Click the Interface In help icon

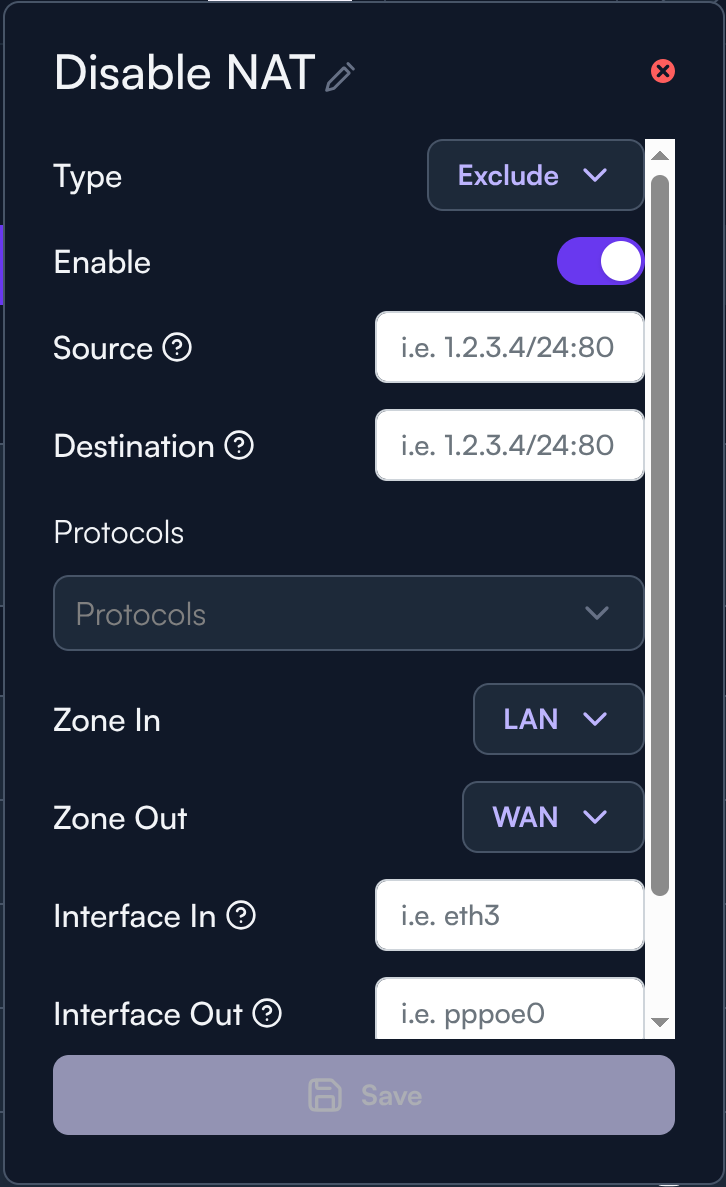(241, 915)
